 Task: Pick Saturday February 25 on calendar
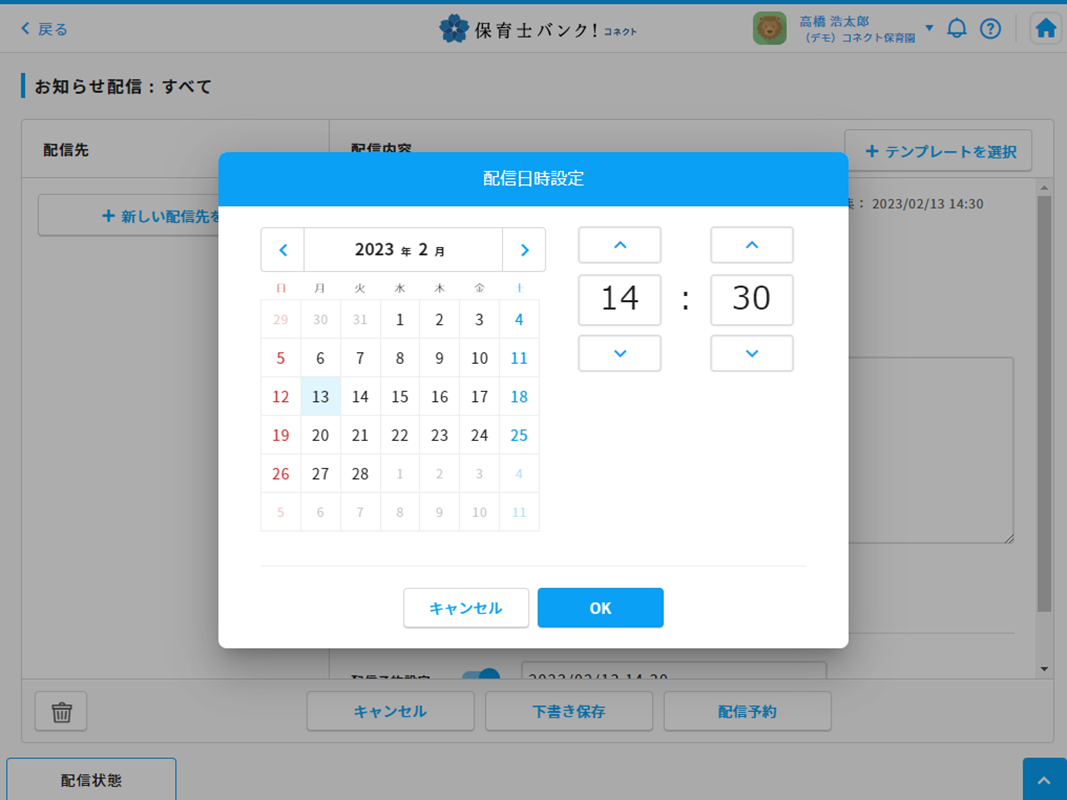pyautogui.click(x=519, y=436)
